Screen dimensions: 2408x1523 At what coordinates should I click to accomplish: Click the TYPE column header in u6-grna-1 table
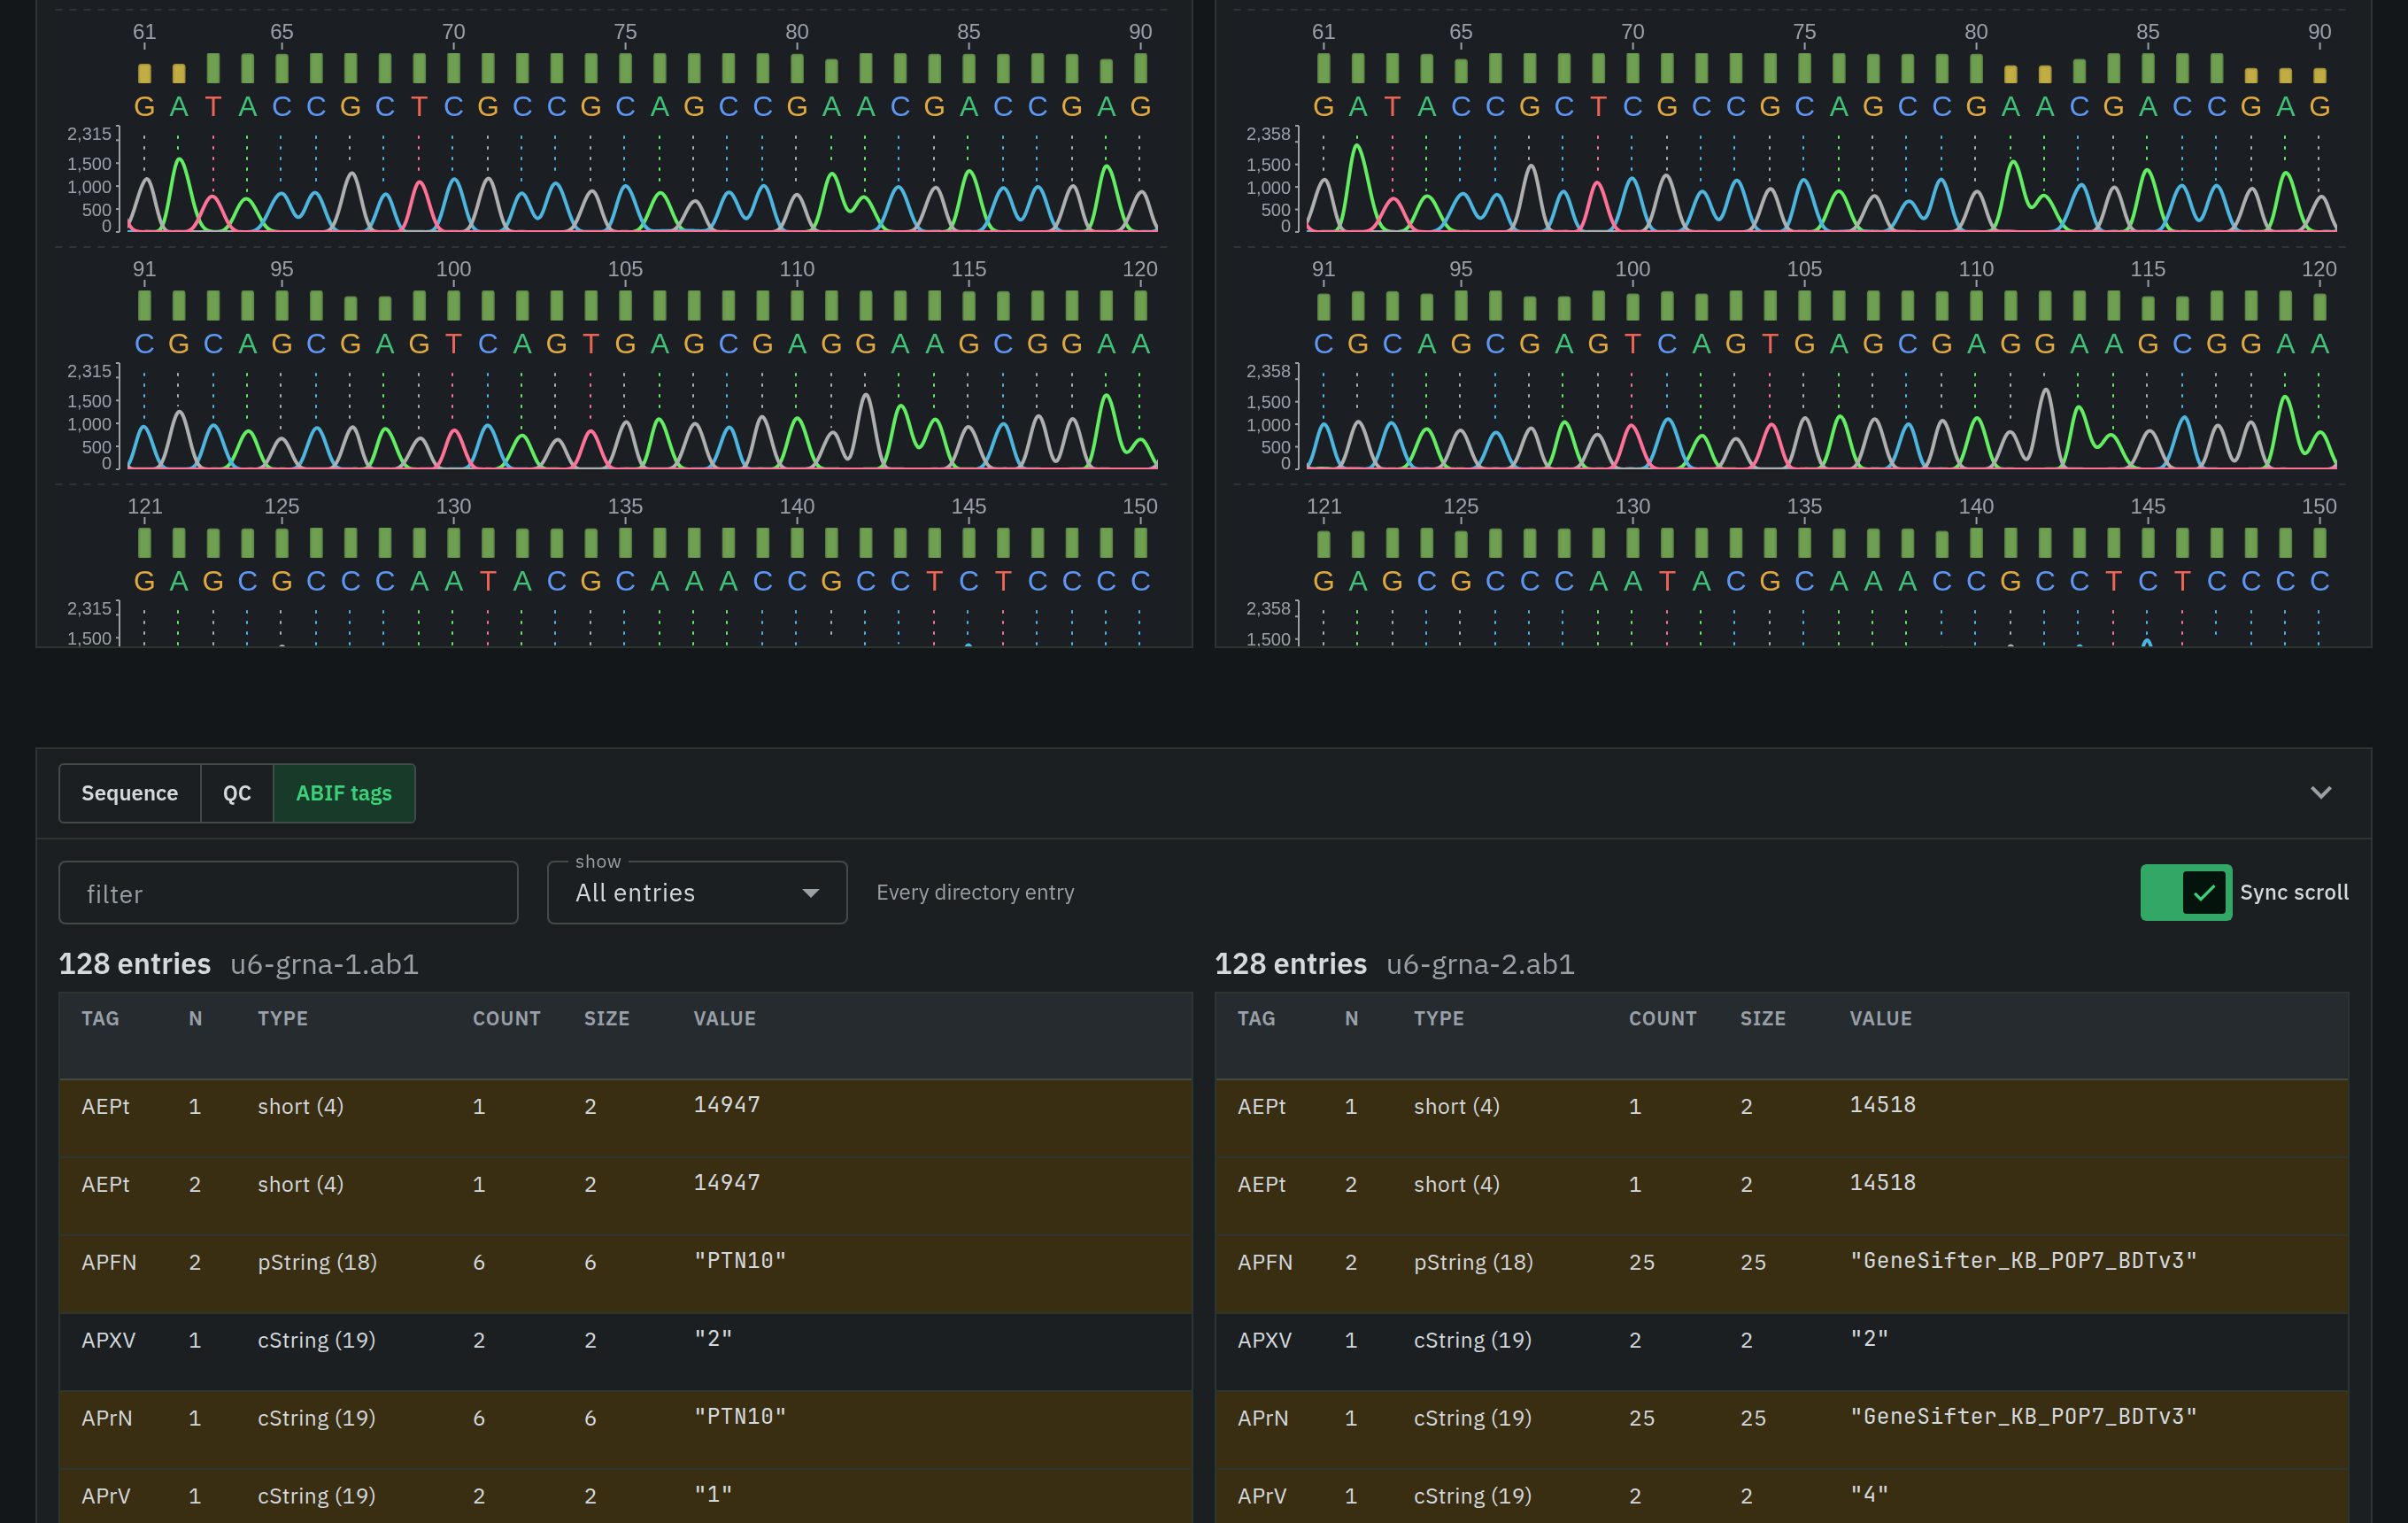tap(282, 1018)
